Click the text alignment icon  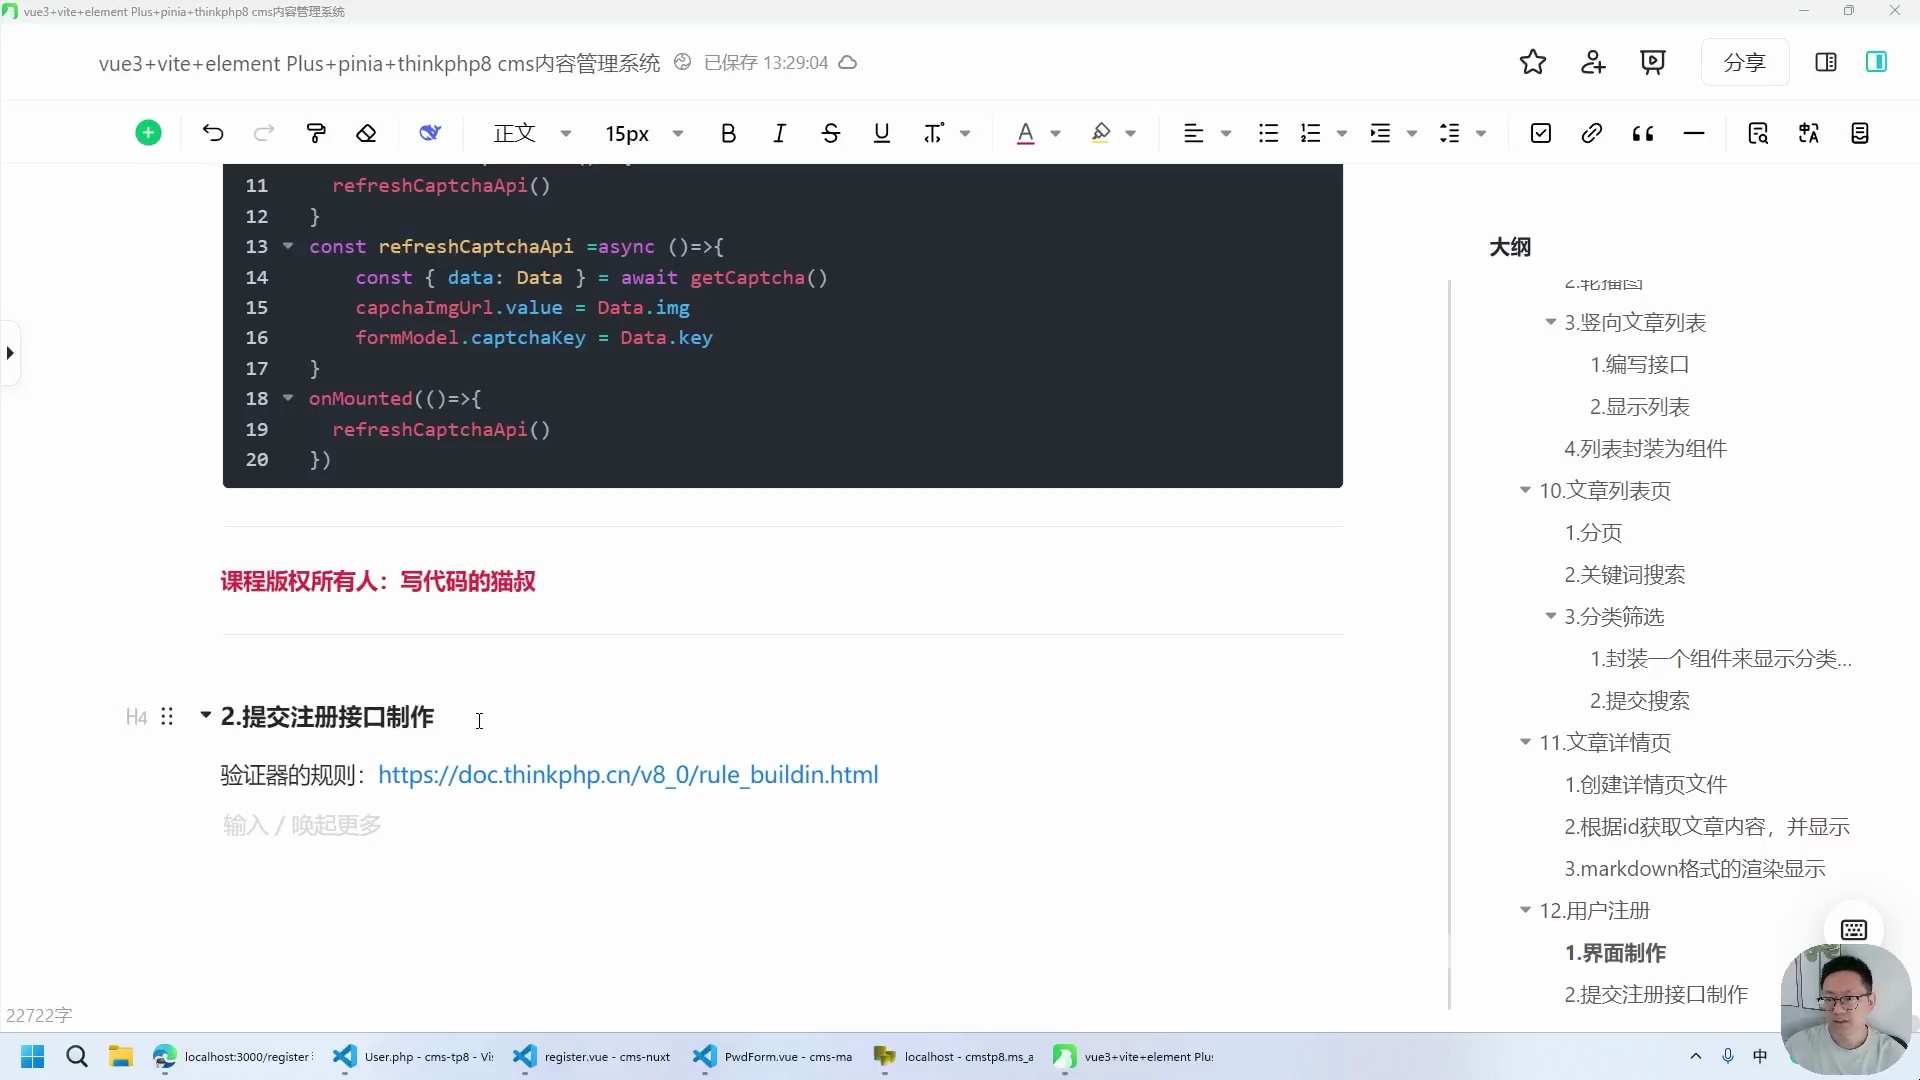point(1193,133)
